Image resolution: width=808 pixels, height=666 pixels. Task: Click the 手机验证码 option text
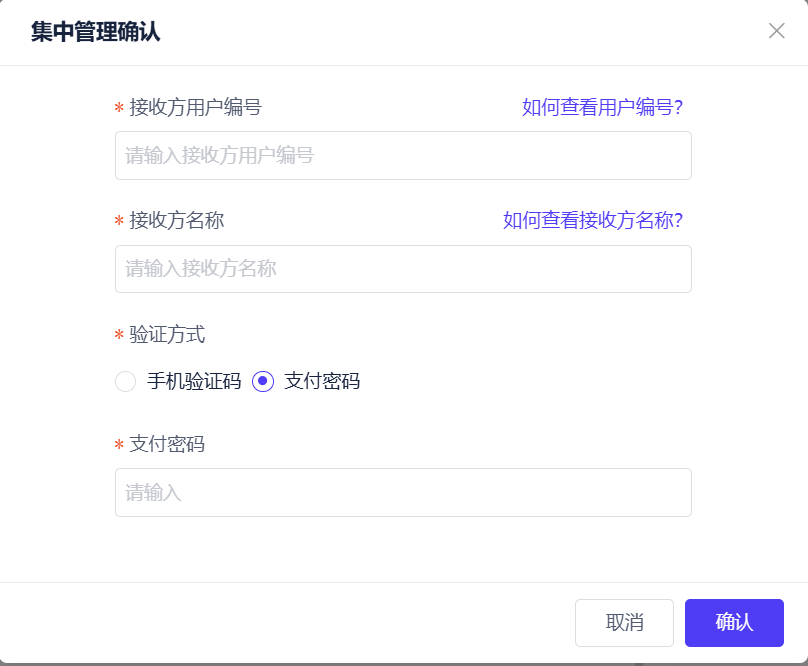pyautogui.click(x=194, y=381)
